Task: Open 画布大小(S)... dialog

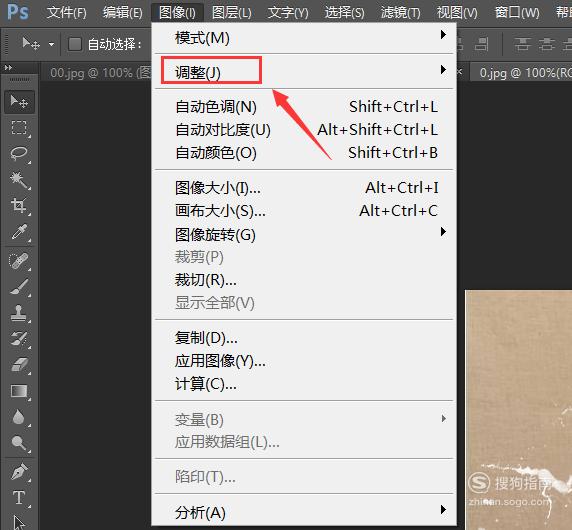Action: [304, 211]
